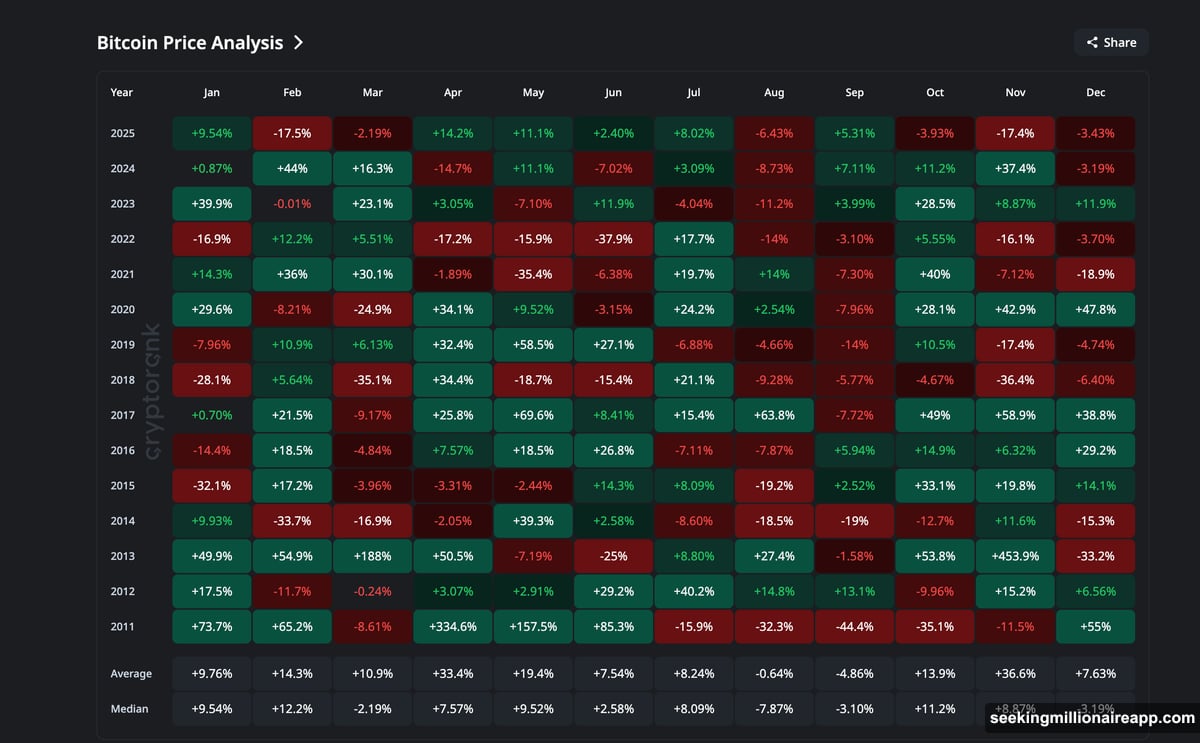Click the +9.76% January average cell

click(211, 673)
